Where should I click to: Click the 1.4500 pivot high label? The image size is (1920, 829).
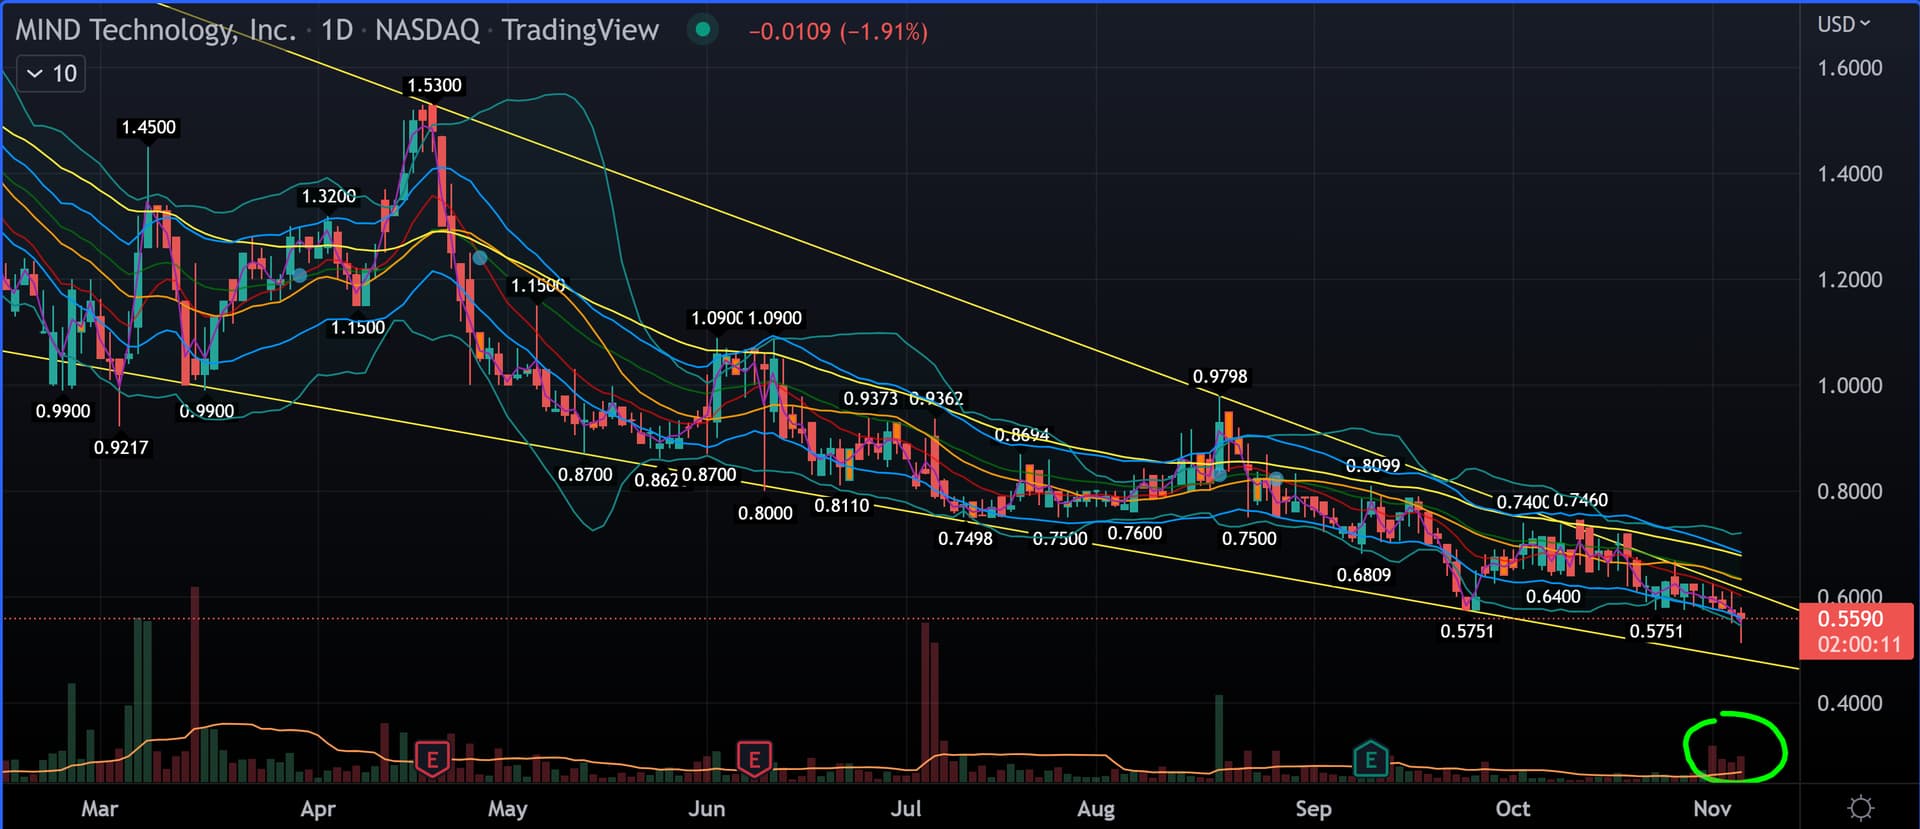tap(148, 128)
